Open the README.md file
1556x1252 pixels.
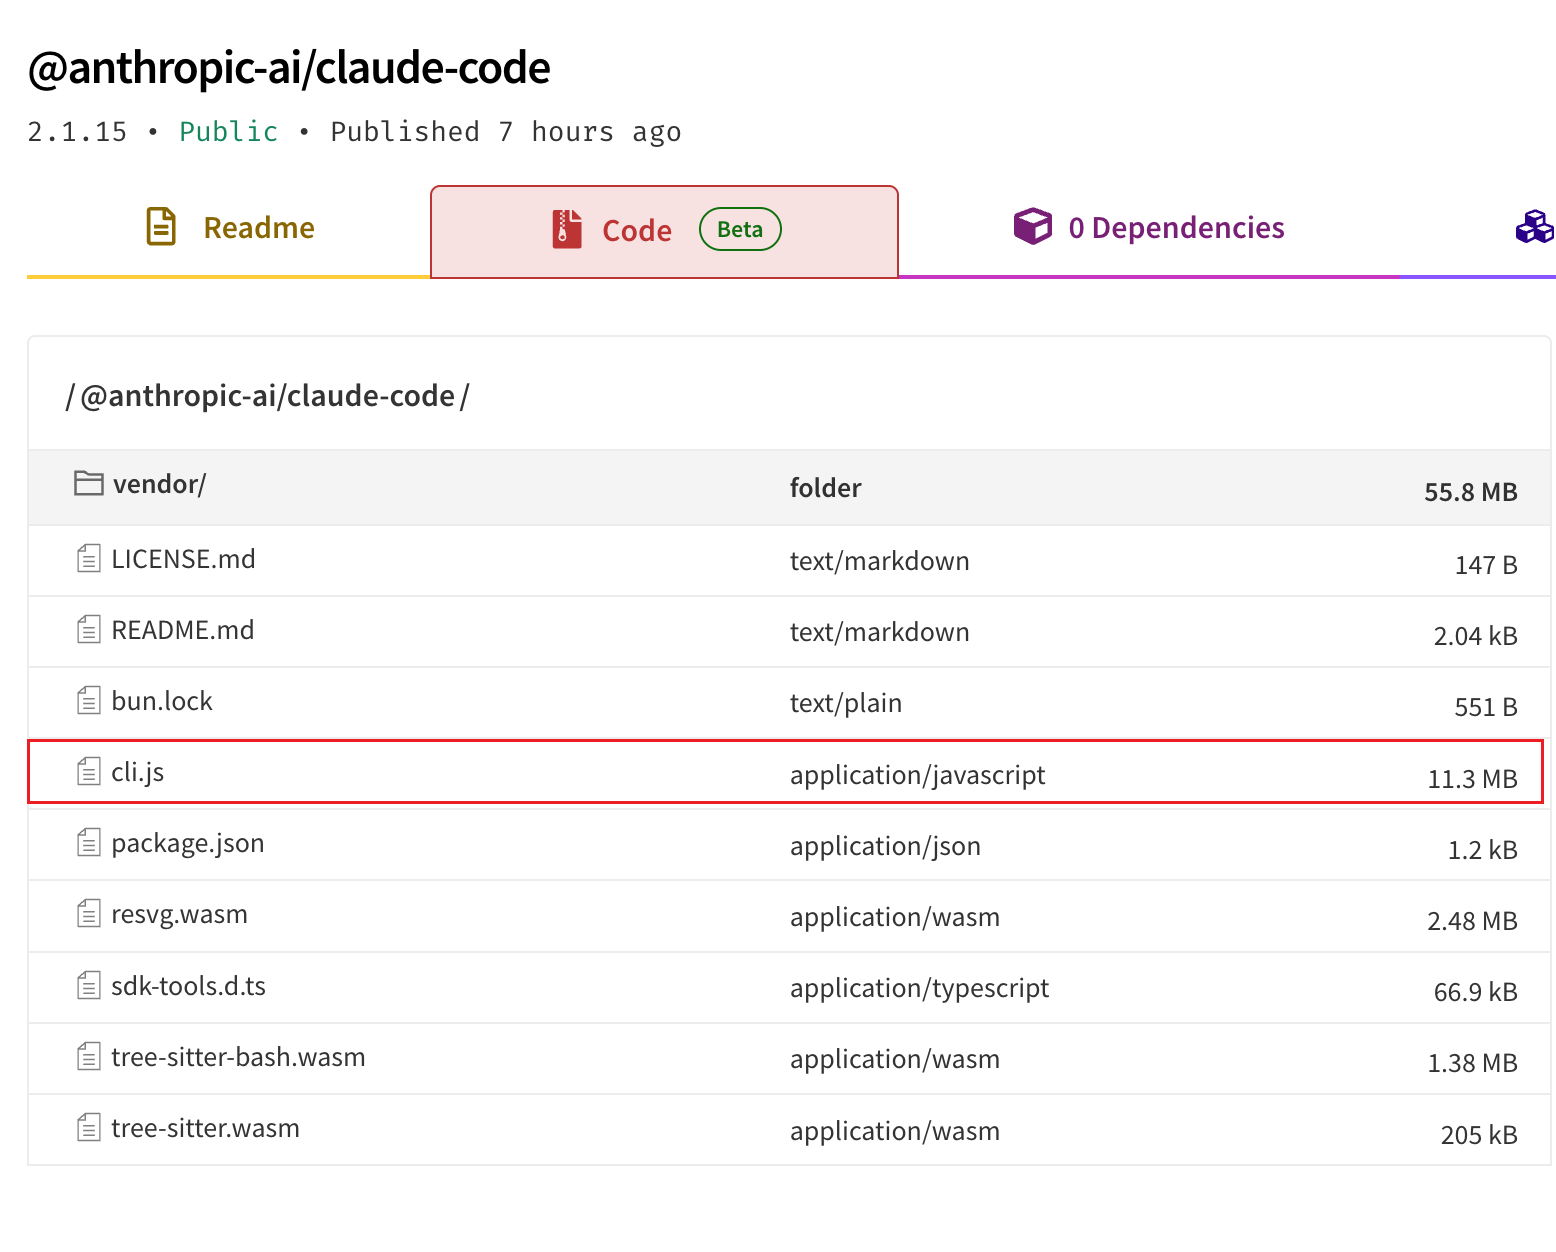coord(183,630)
